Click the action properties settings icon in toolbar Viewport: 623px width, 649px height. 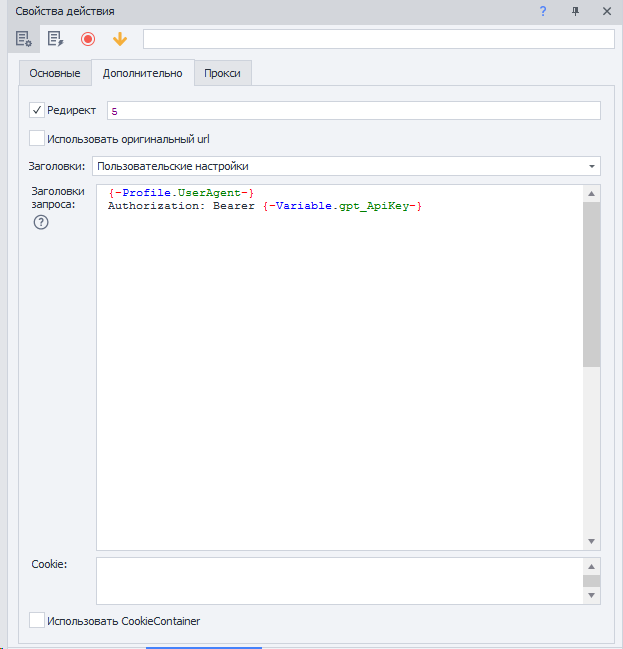click(x=24, y=39)
